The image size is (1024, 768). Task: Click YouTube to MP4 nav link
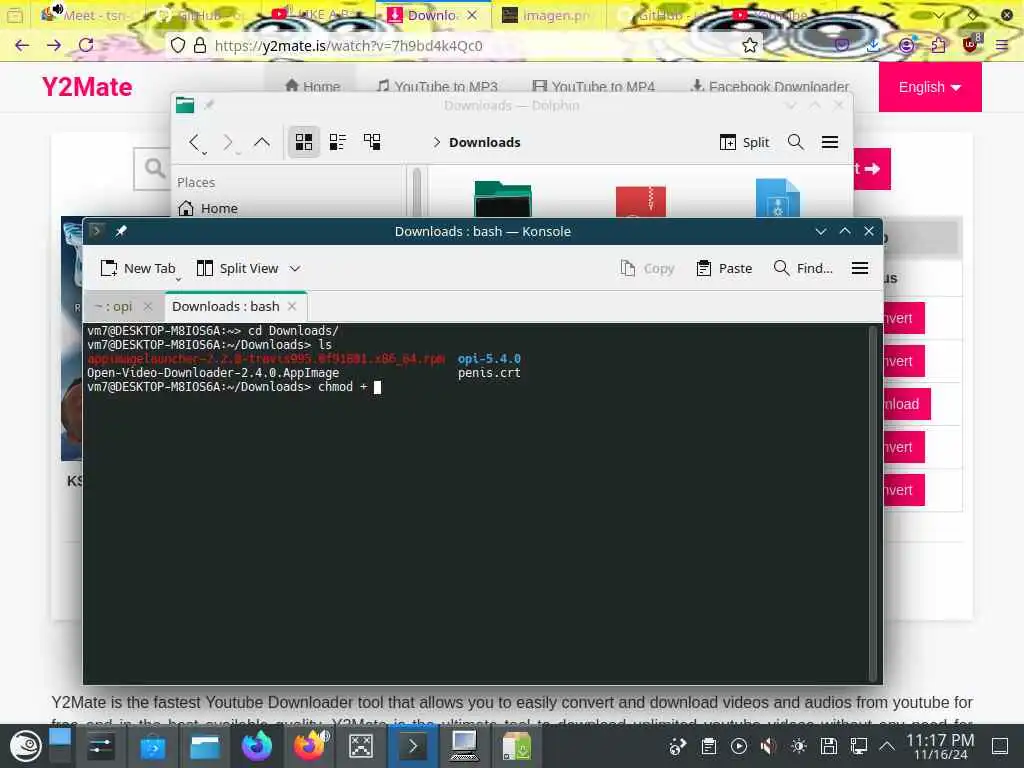(594, 86)
